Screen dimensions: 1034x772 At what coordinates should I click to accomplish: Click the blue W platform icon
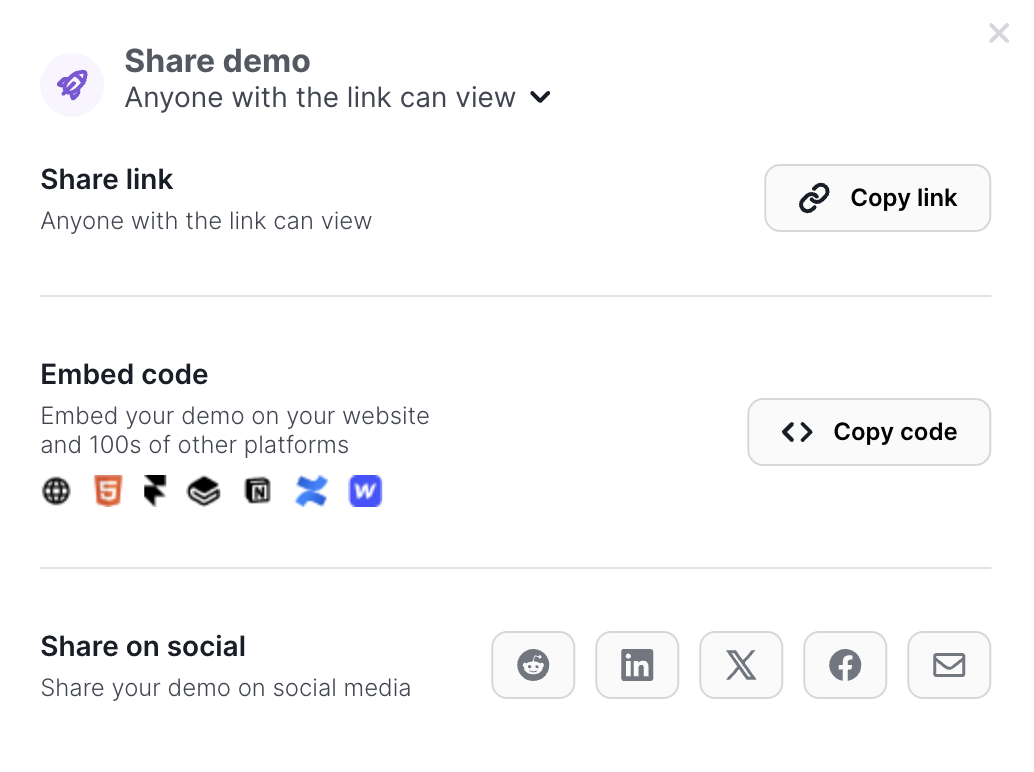[x=365, y=491]
